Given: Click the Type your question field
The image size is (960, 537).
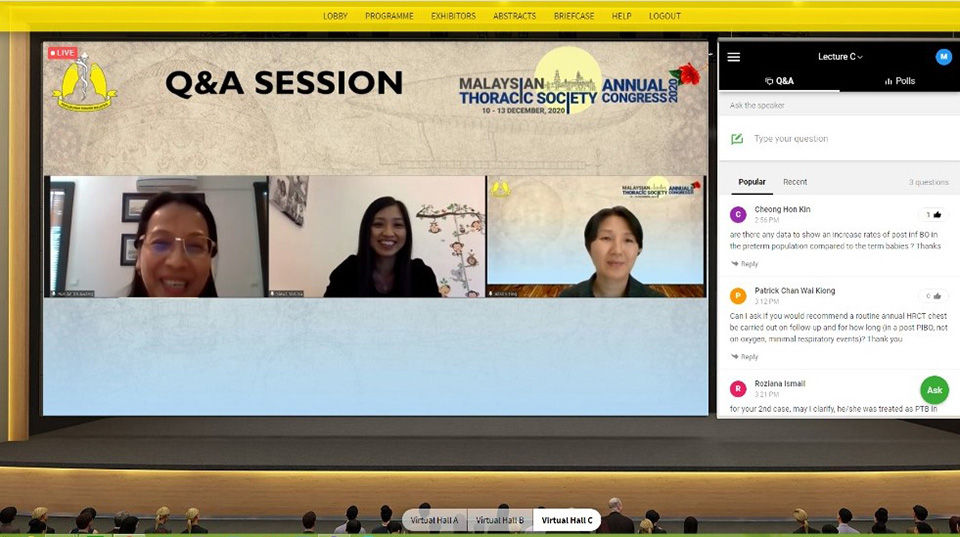Looking at the screenshot, I should pos(839,139).
